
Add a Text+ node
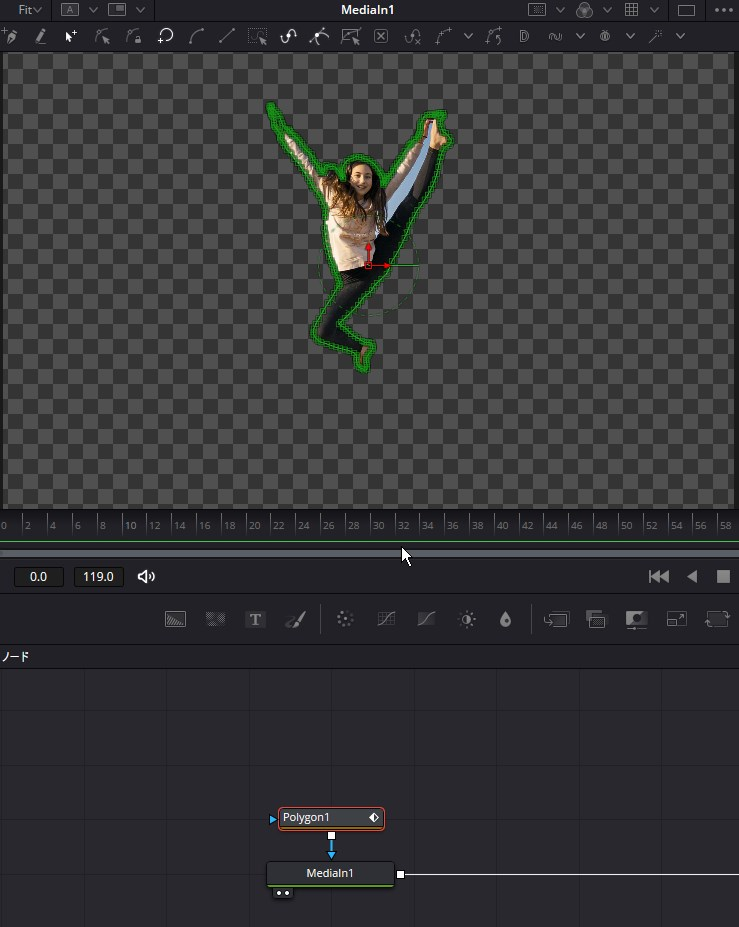point(255,619)
